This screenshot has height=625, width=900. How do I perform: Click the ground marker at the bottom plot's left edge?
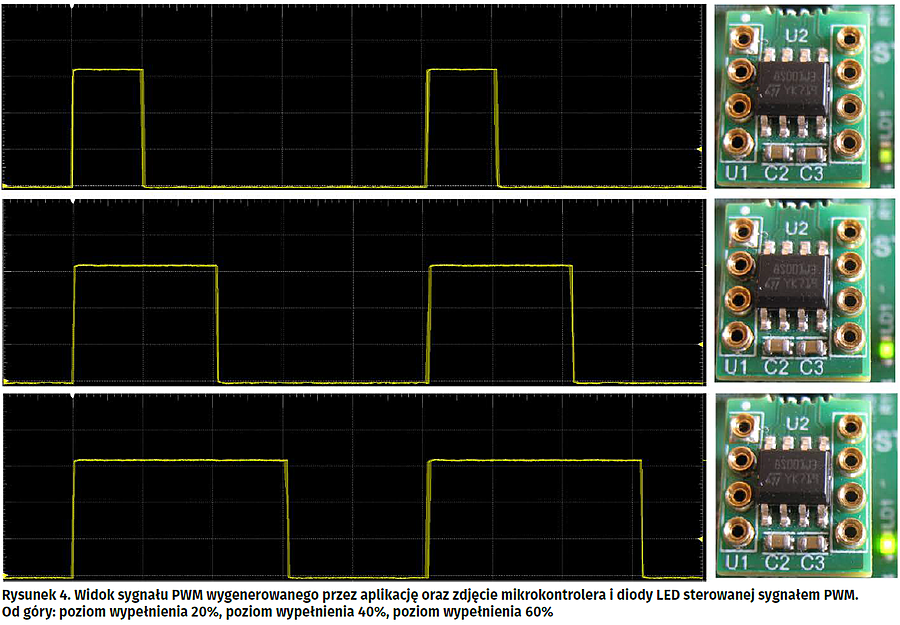(8, 577)
